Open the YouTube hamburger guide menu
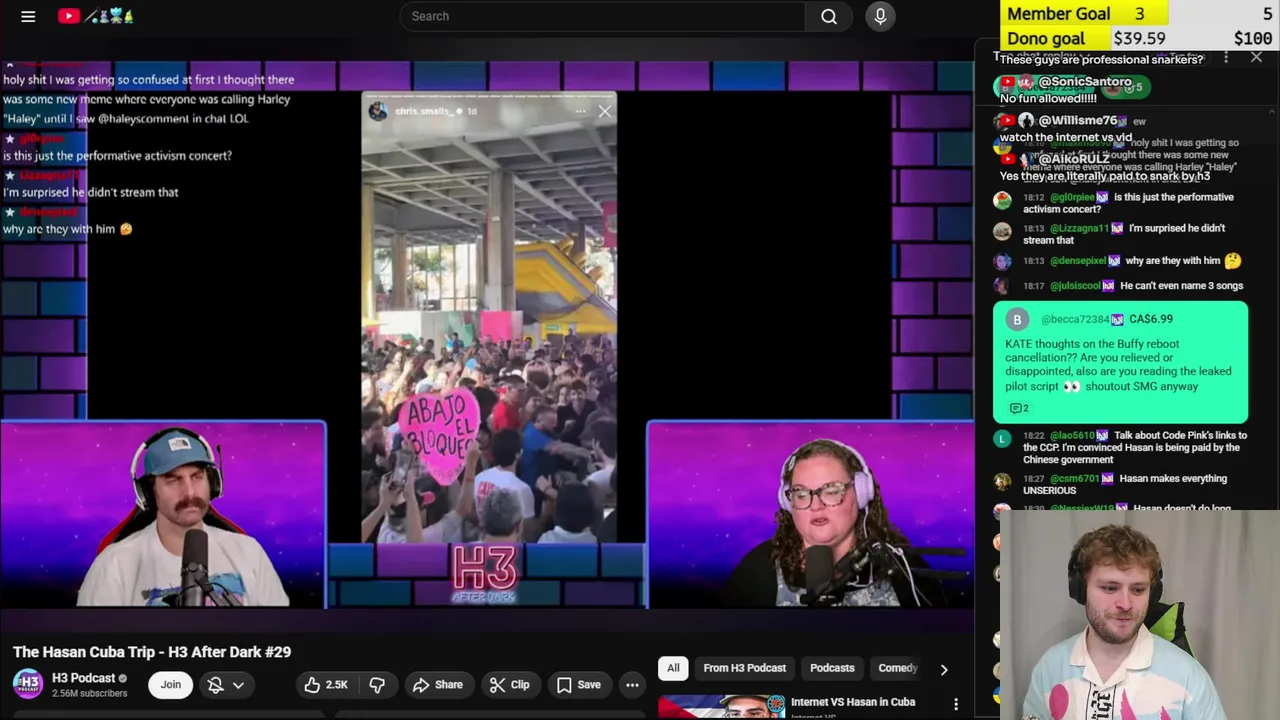Viewport: 1280px width, 720px height. point(28,16)
